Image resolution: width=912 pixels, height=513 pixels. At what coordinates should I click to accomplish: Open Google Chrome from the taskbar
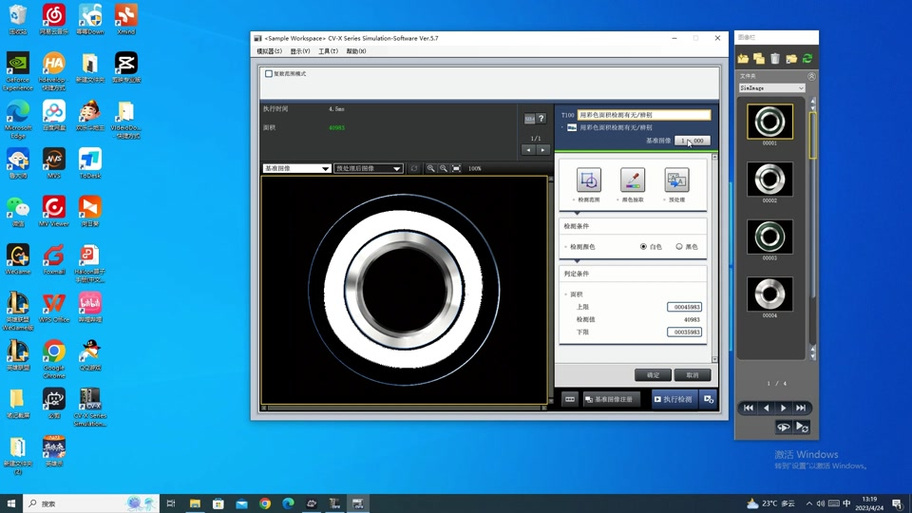point(265,504)
